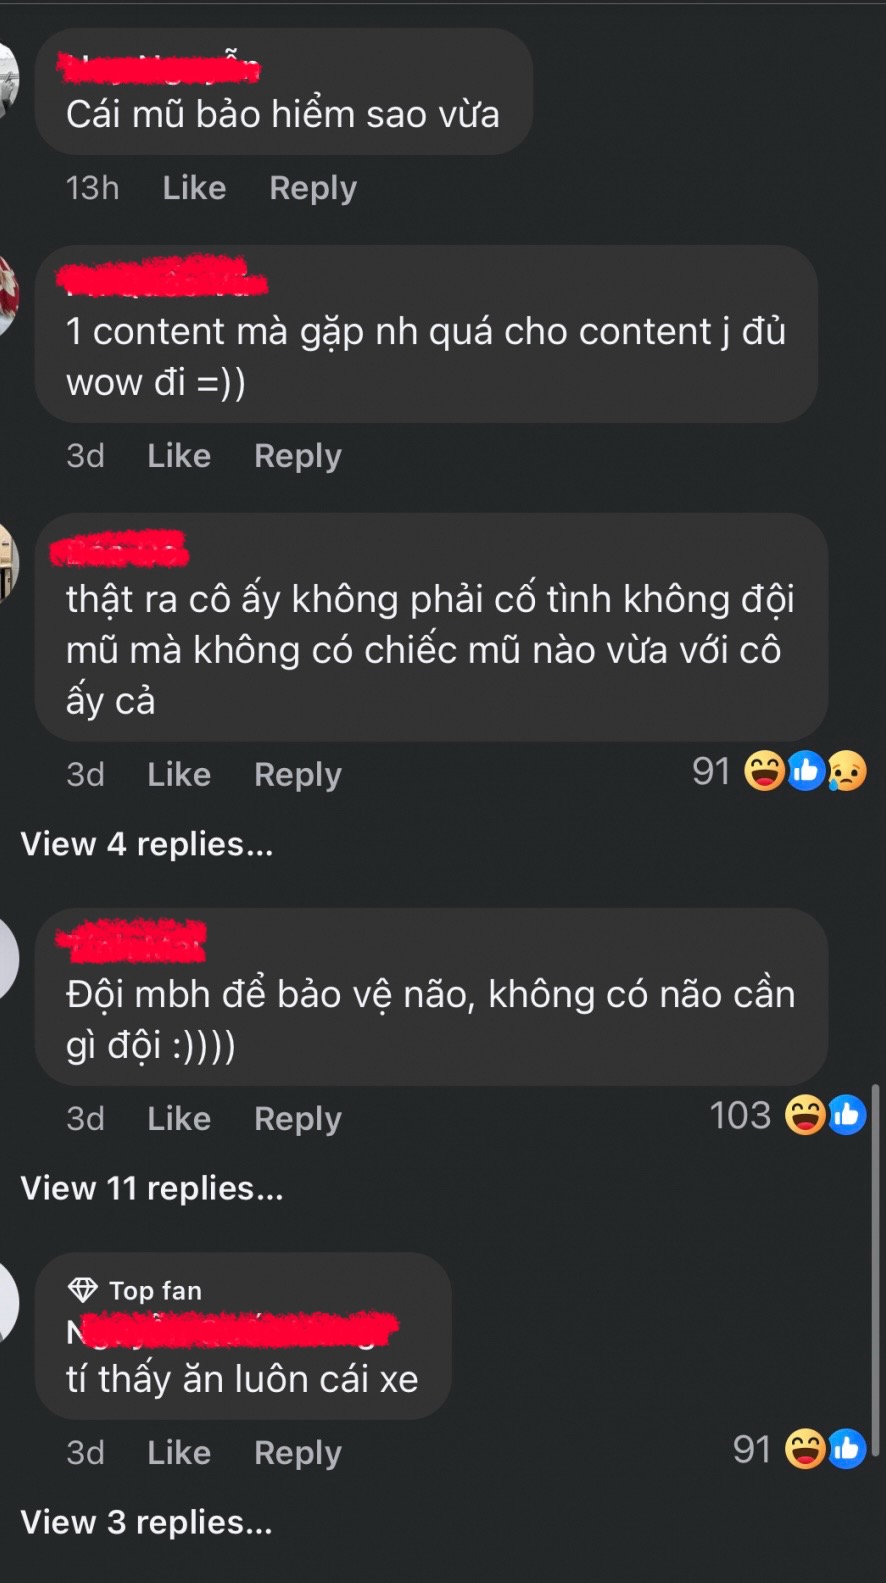Click thumbs-up icon on 'tí thấy ăn luôn' comment

tap(846, 1449)
